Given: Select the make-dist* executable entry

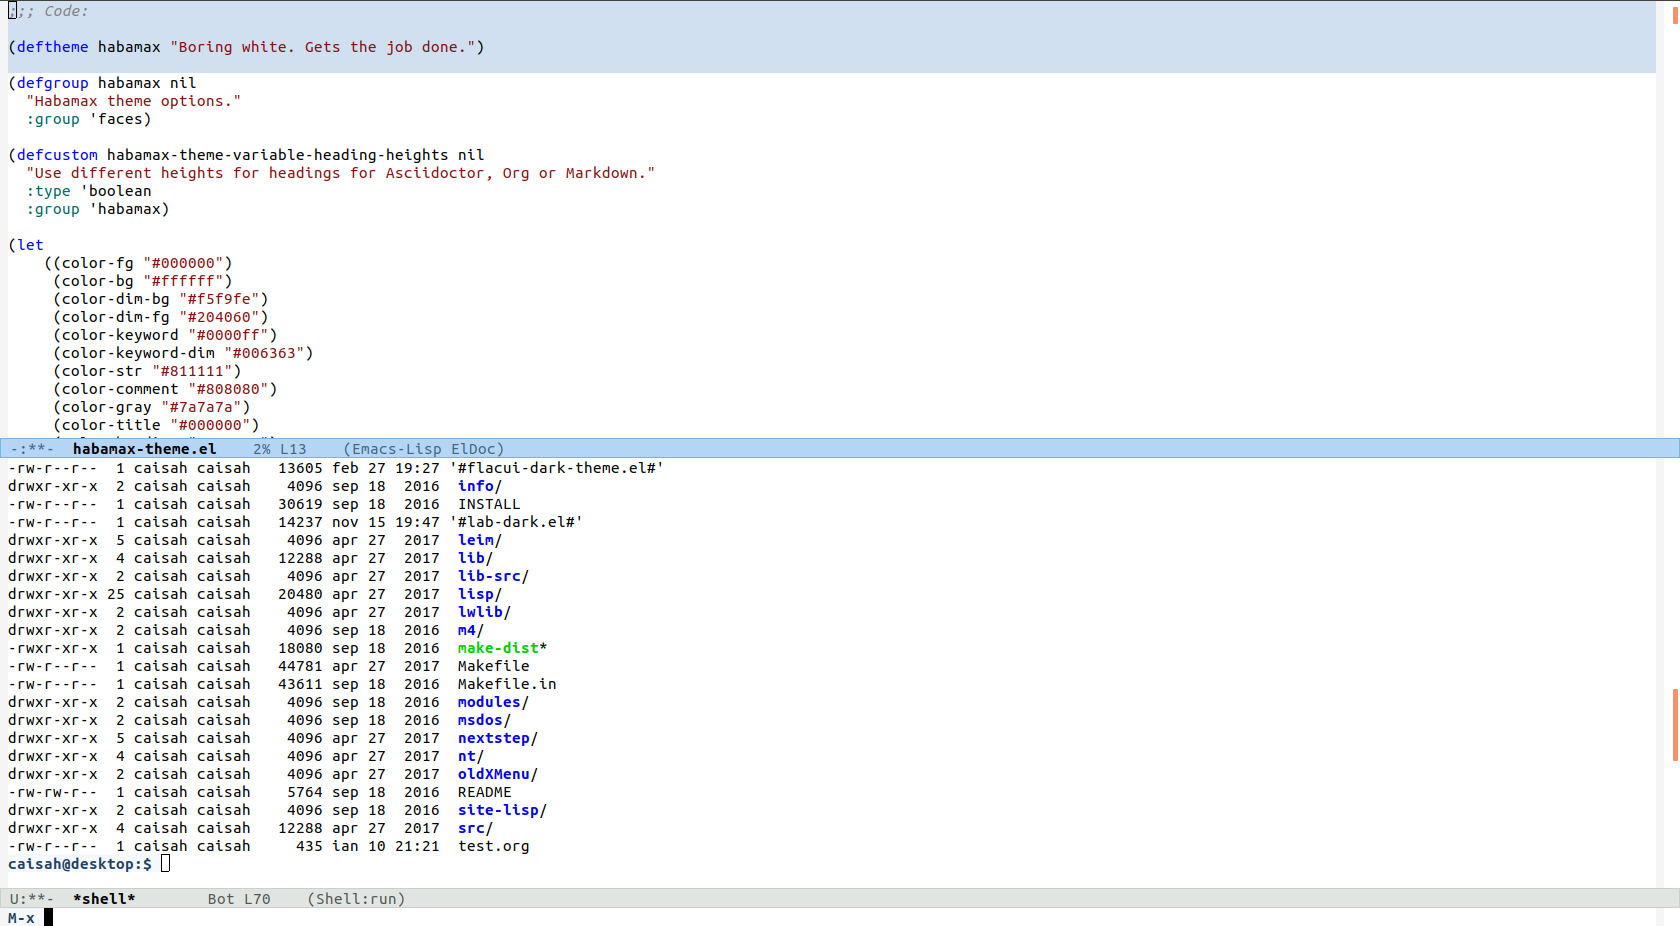Looking at the screenshot, I should tap(501, 648).
